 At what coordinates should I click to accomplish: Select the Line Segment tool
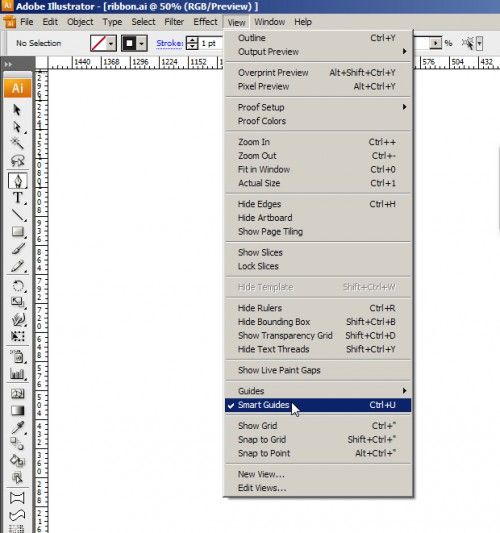(x=17, y=215)
